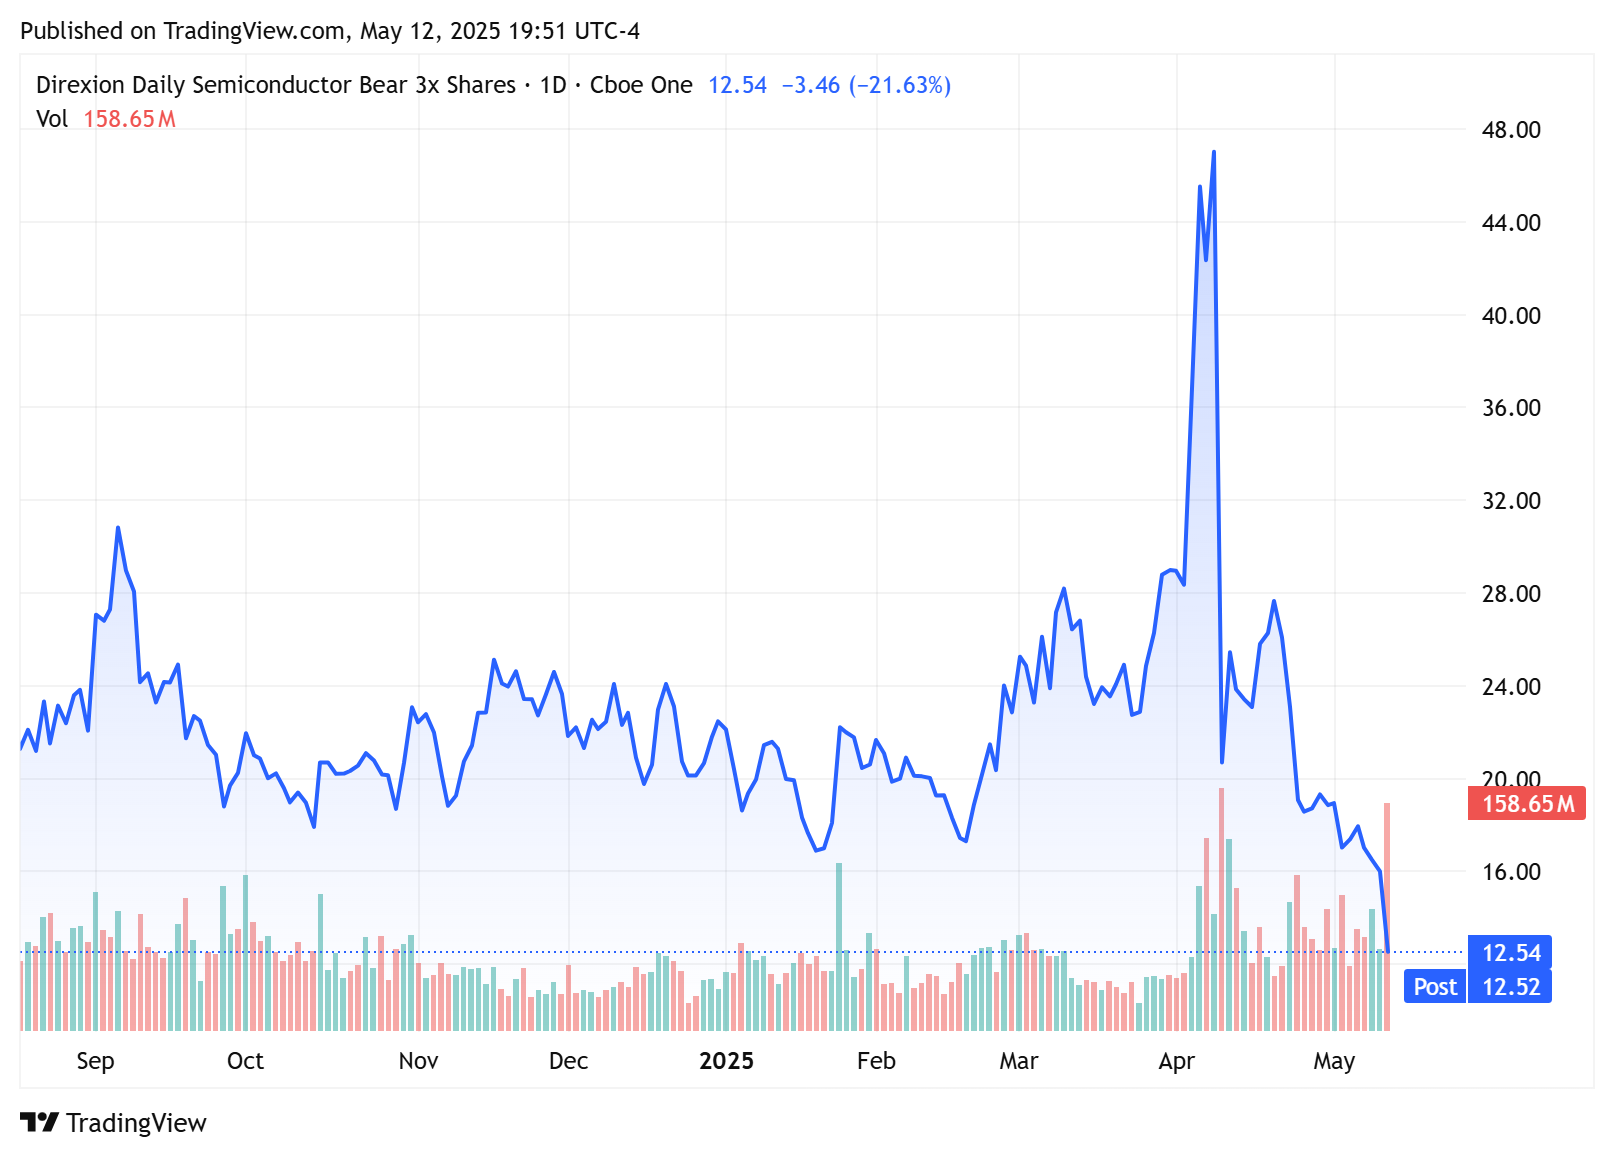1614x1158 pixels.
Task: Click the last red volume bar in May
Action: tap(1387, 916)
